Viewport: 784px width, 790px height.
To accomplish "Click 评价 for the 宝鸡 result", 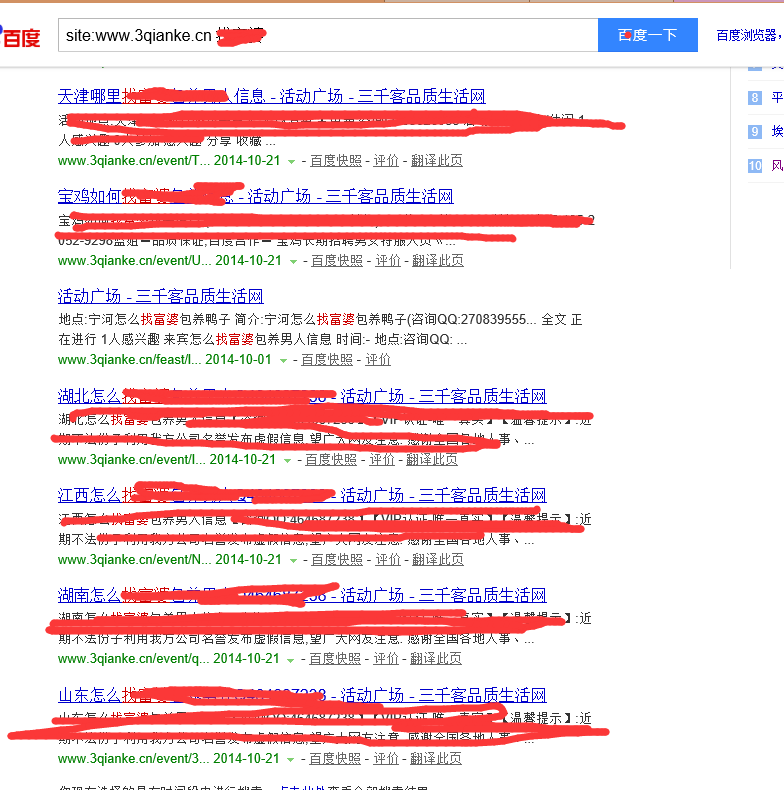I will tap(387, 260).
